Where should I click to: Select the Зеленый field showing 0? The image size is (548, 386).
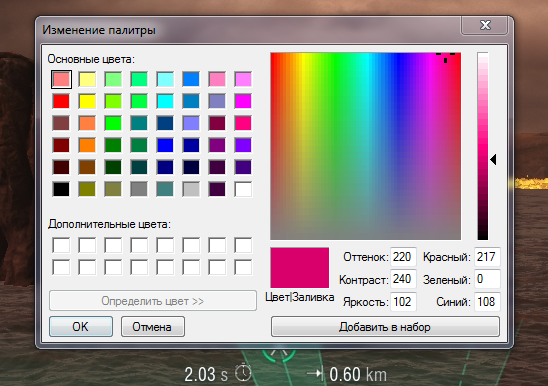tap(487, 279)
